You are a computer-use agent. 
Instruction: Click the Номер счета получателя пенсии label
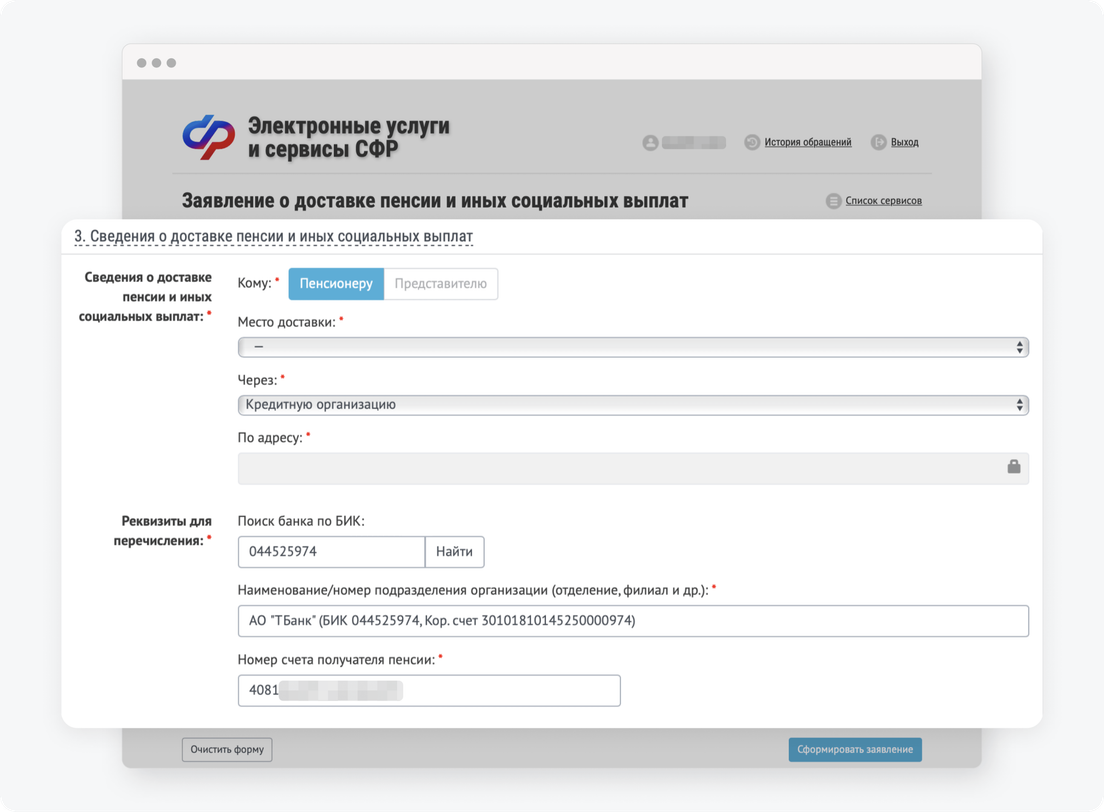[337, 660]
